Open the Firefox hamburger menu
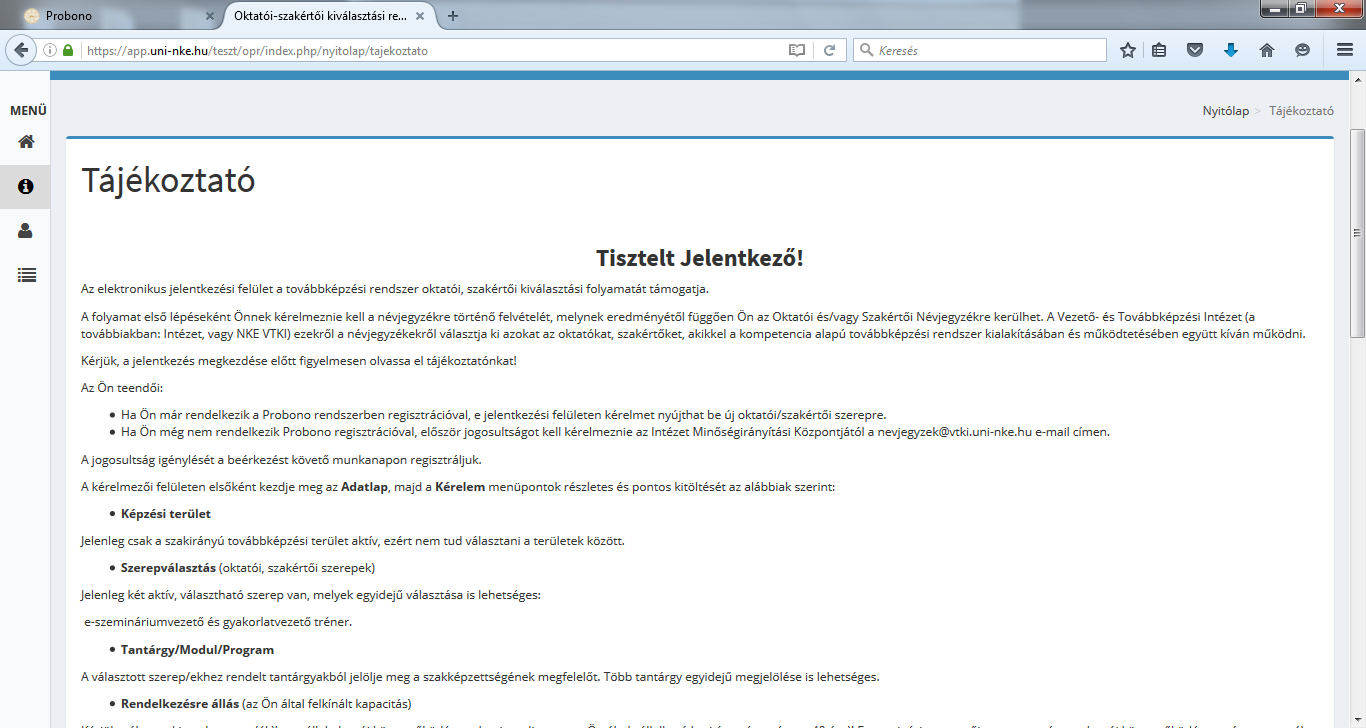The image size is (1366, 728). point(1344,50)
